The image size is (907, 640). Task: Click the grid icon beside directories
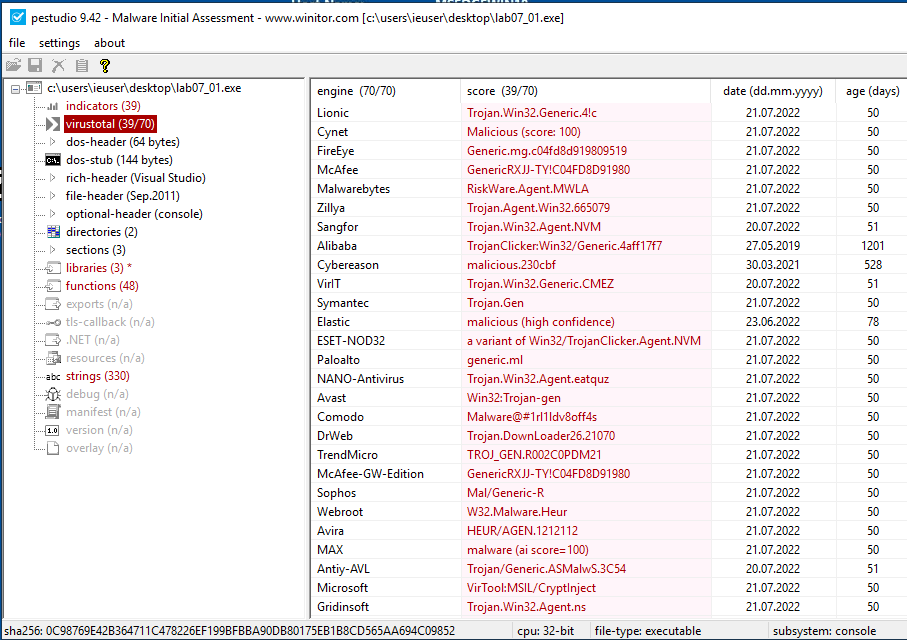53,232
